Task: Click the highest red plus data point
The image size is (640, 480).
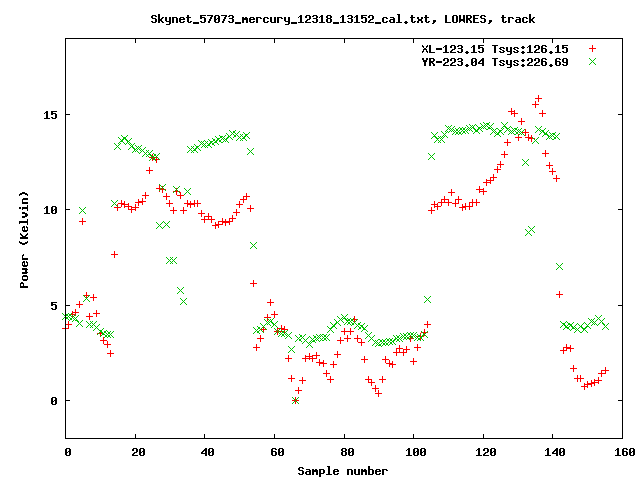Action: point(538,98)
